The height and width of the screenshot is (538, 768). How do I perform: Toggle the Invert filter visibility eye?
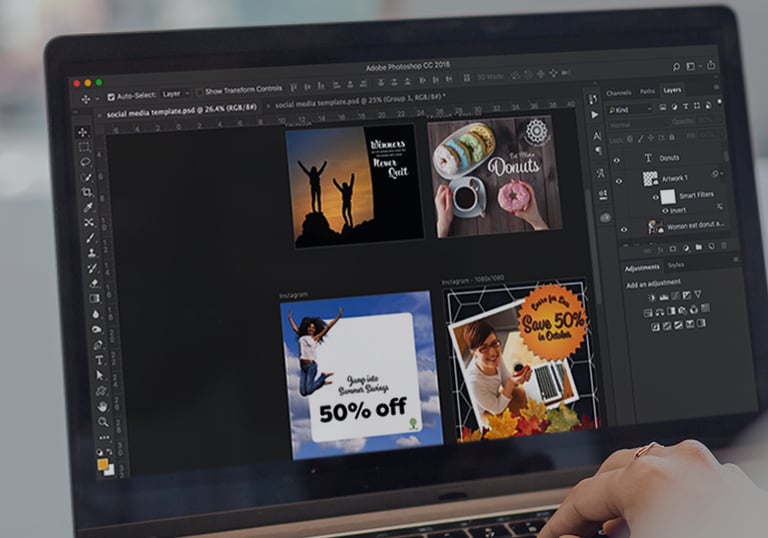point(665,211)
